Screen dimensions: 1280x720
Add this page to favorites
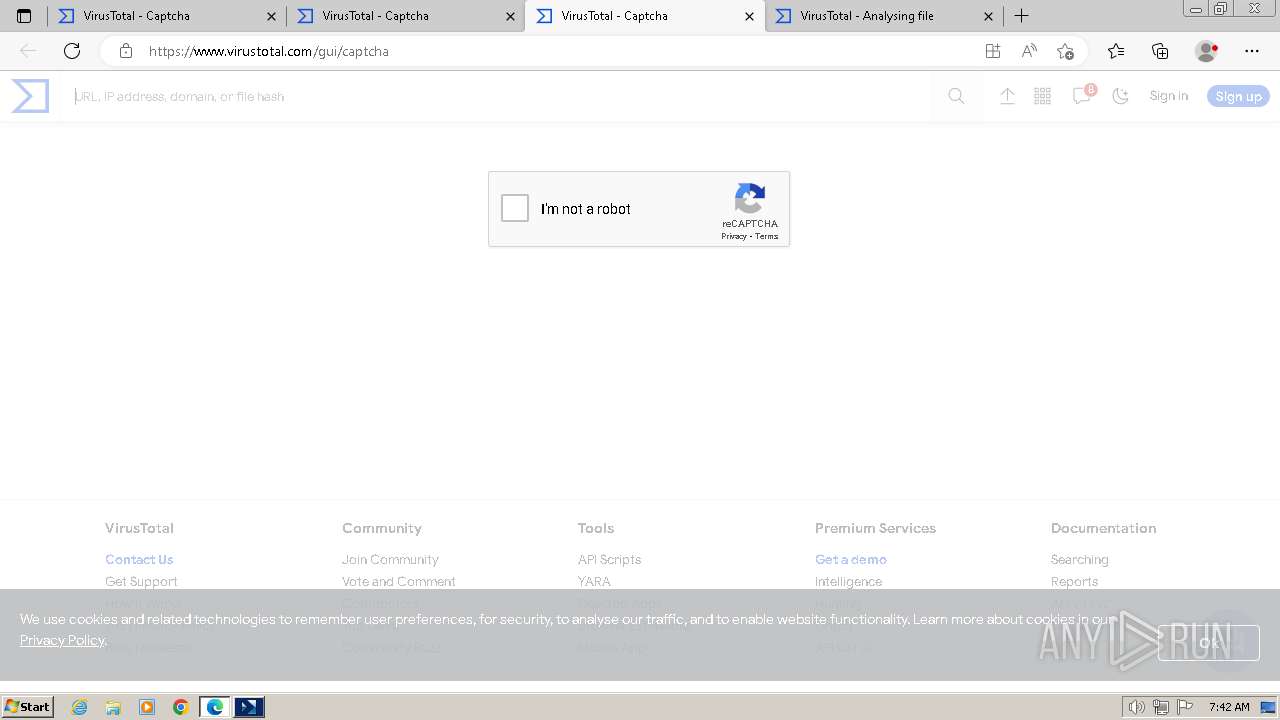pos(1065,51)
